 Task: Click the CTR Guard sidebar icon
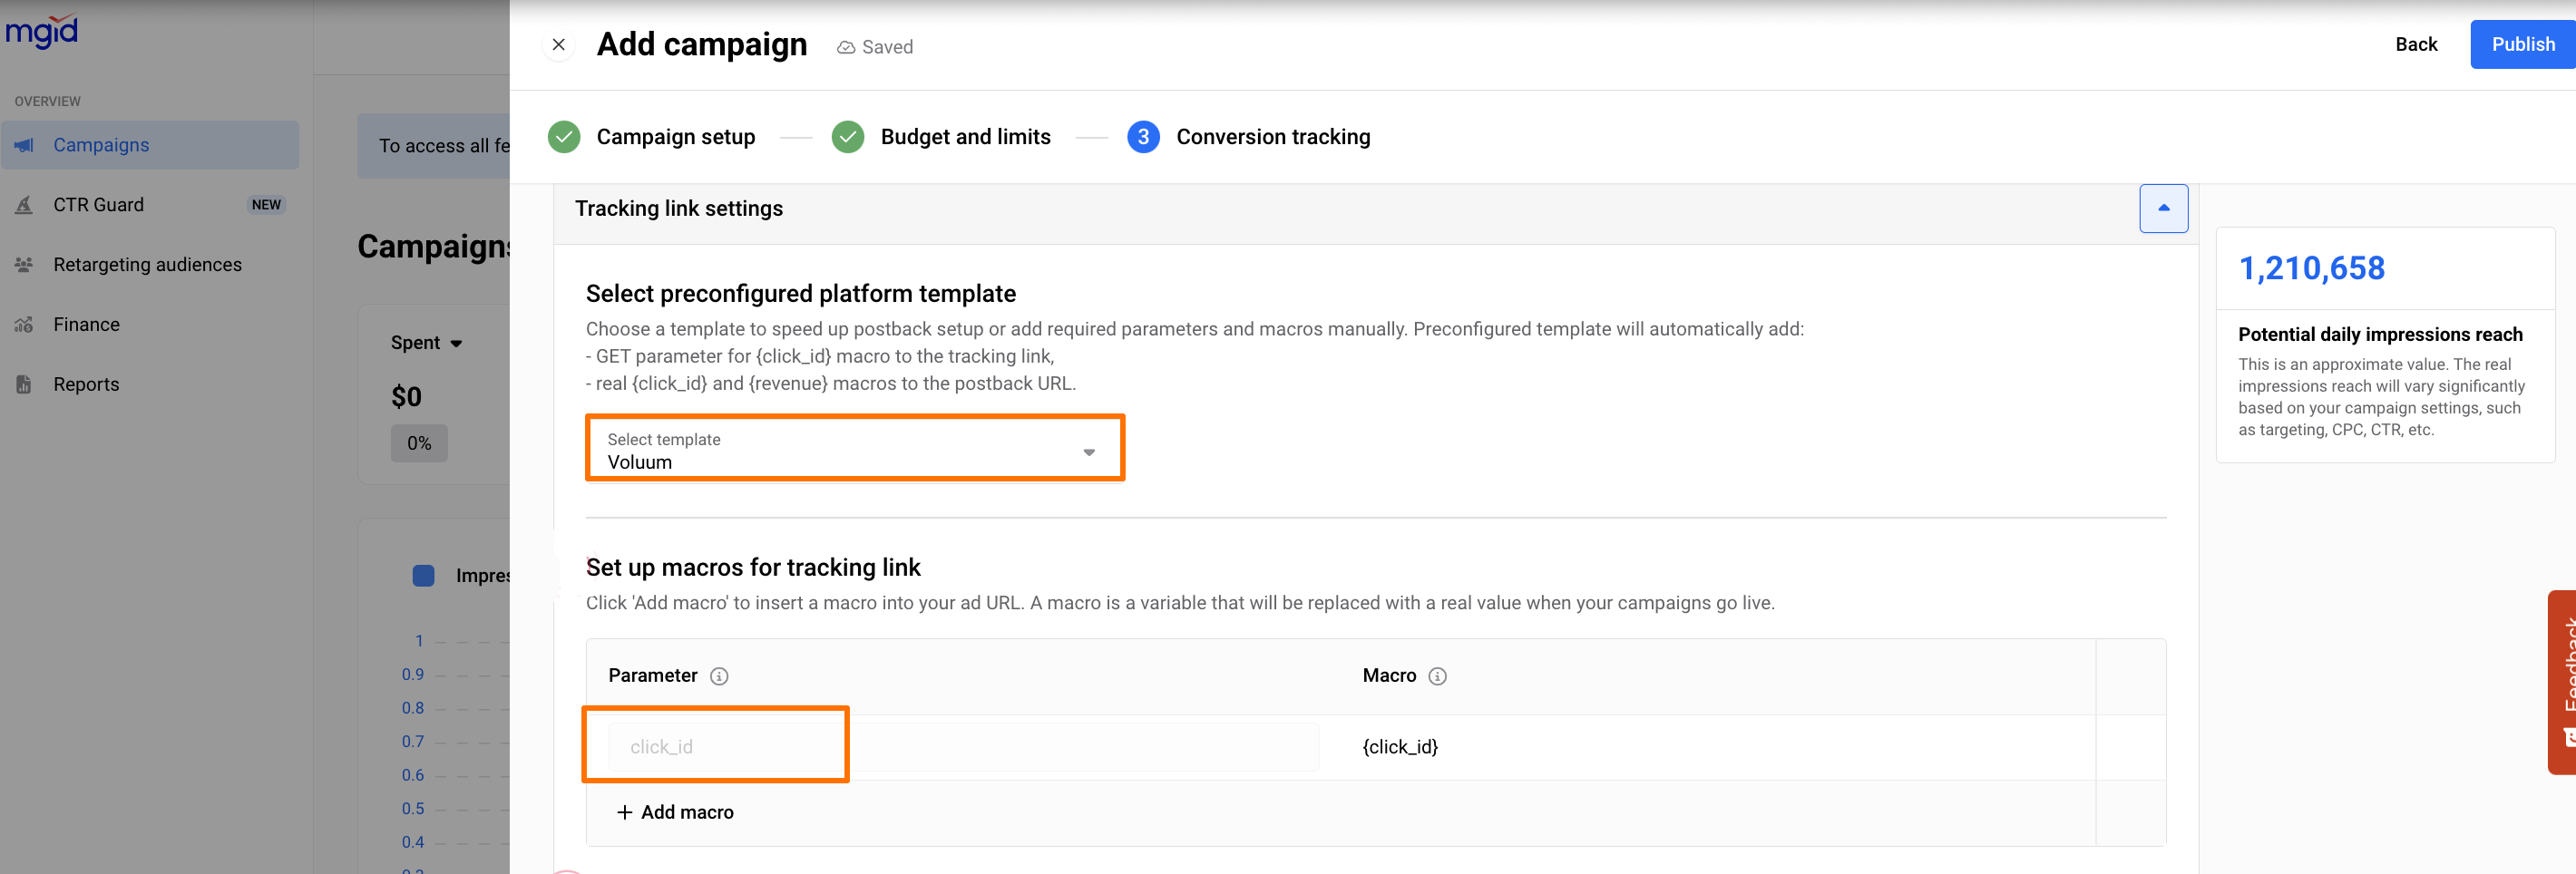click(24, 205)
